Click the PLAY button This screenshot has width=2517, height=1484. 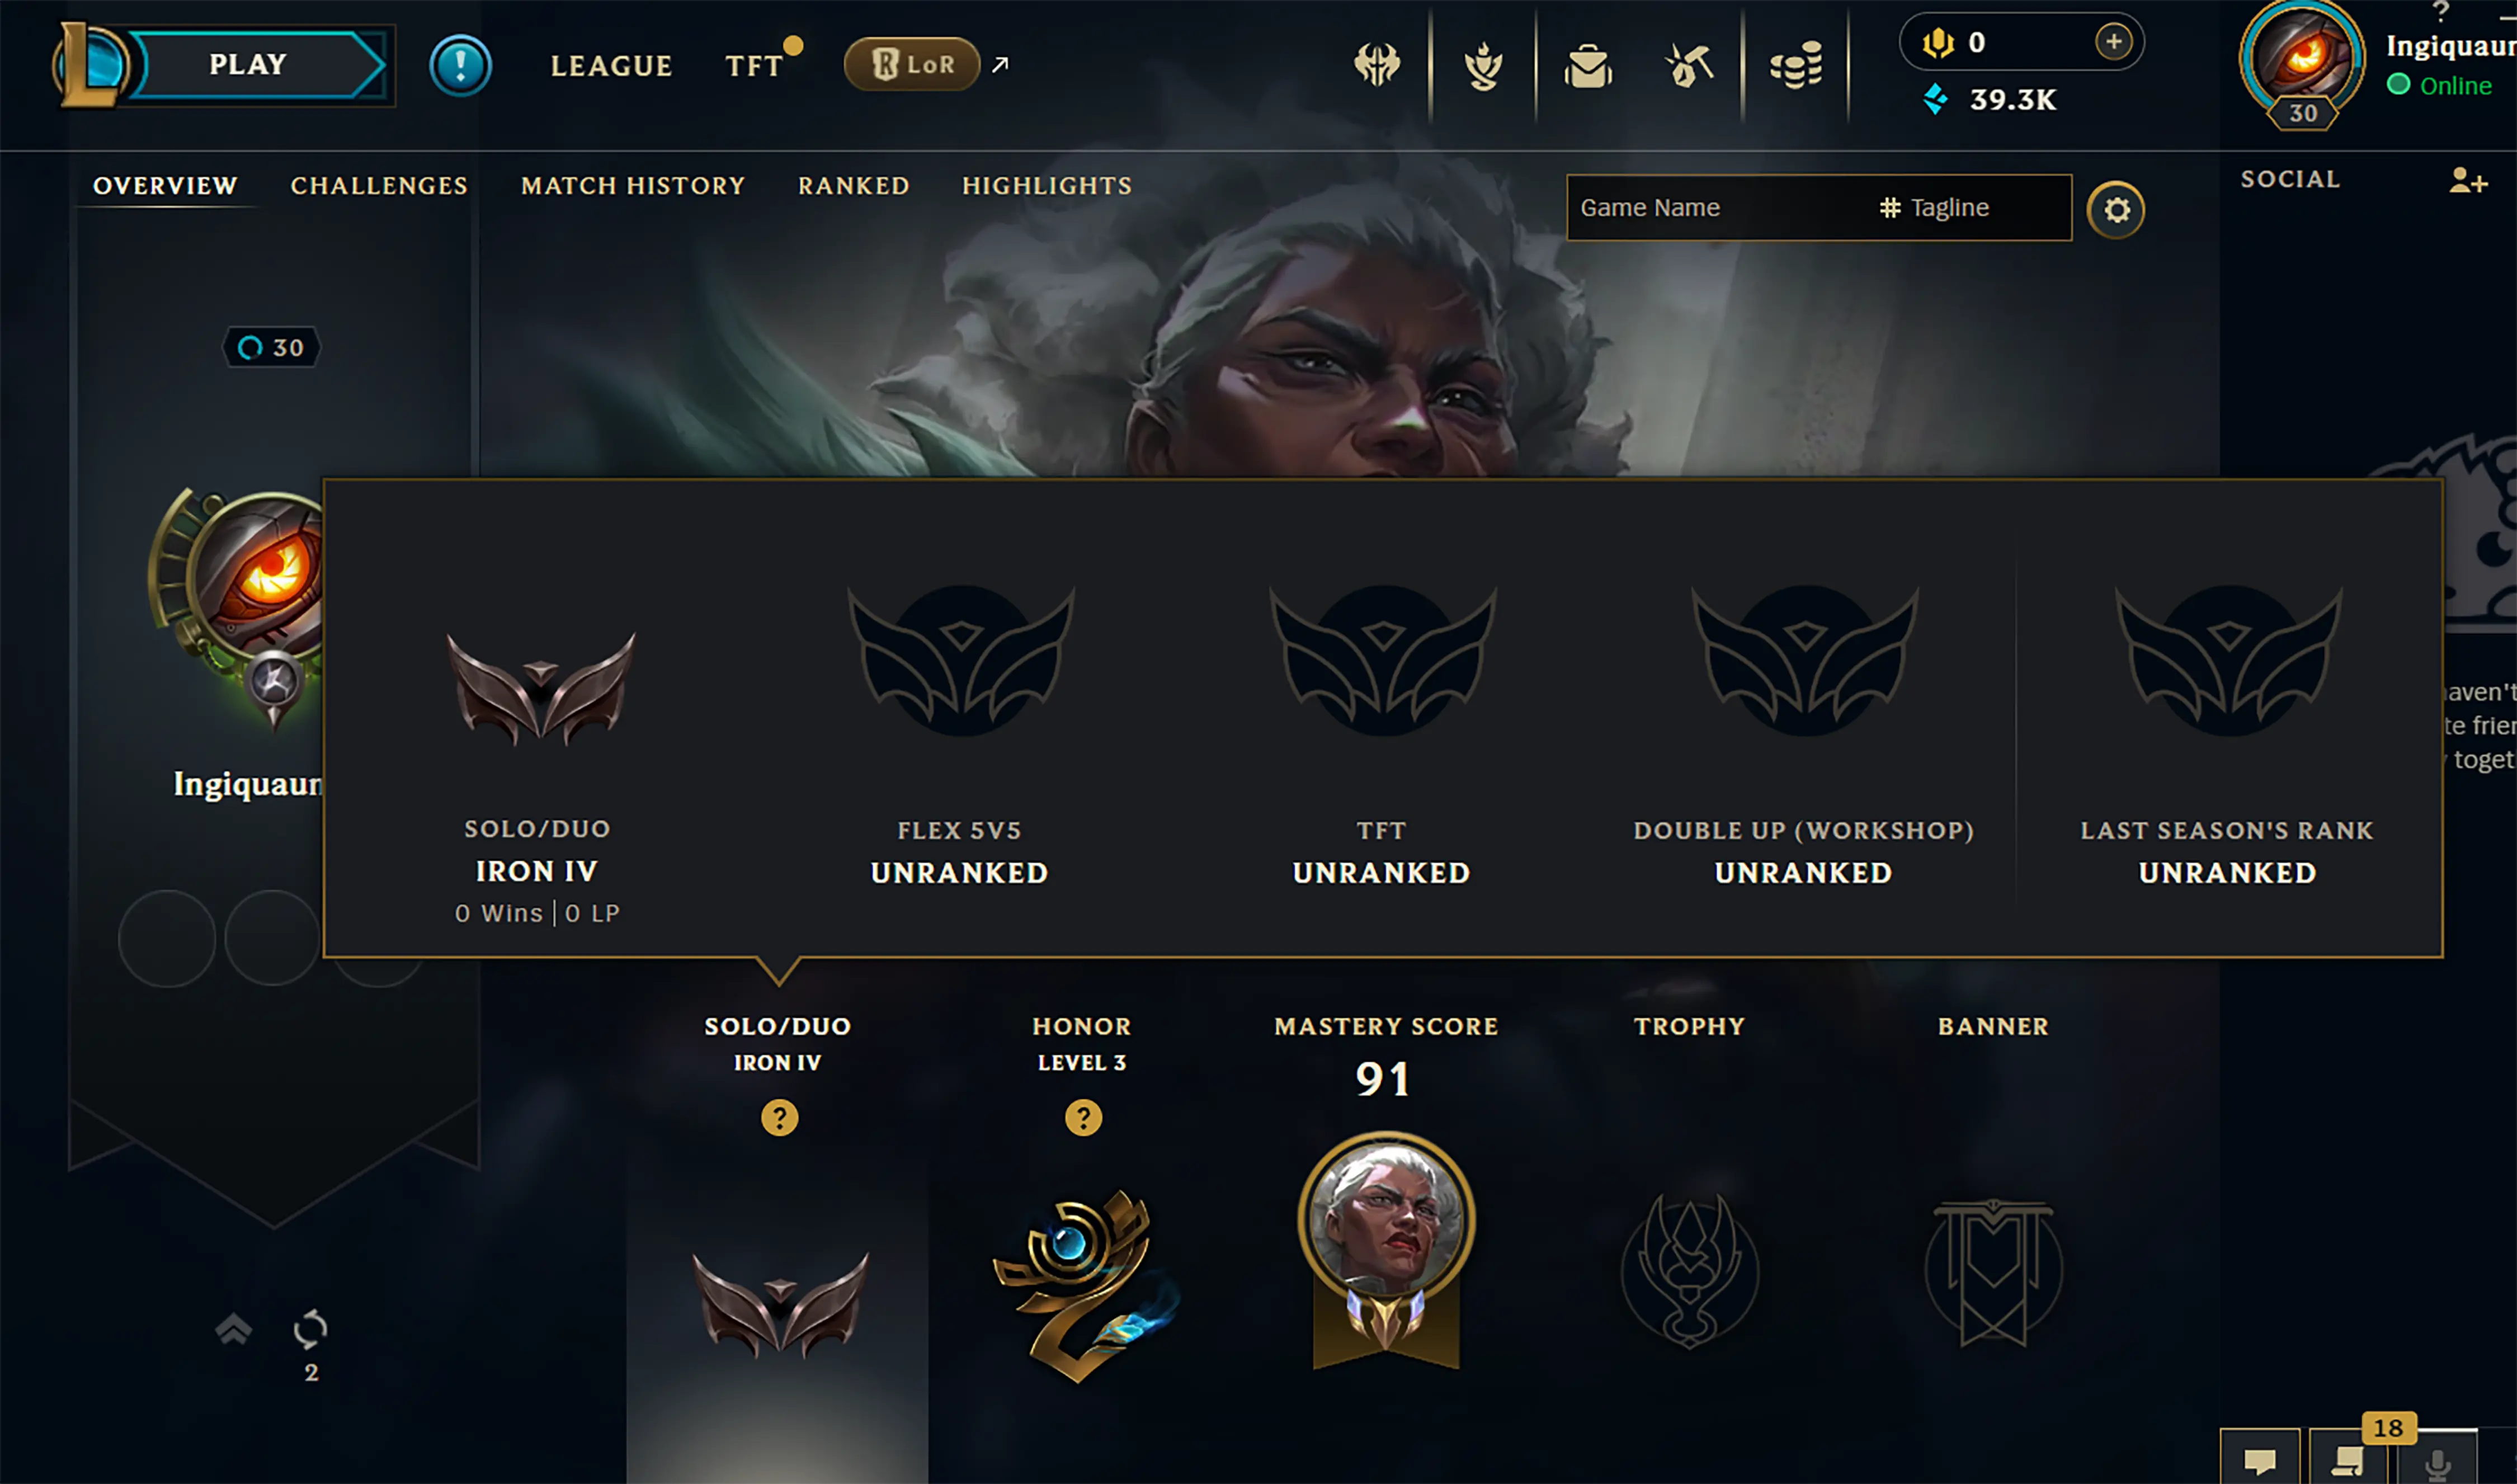pyautogui.click(x=248, y=65)
